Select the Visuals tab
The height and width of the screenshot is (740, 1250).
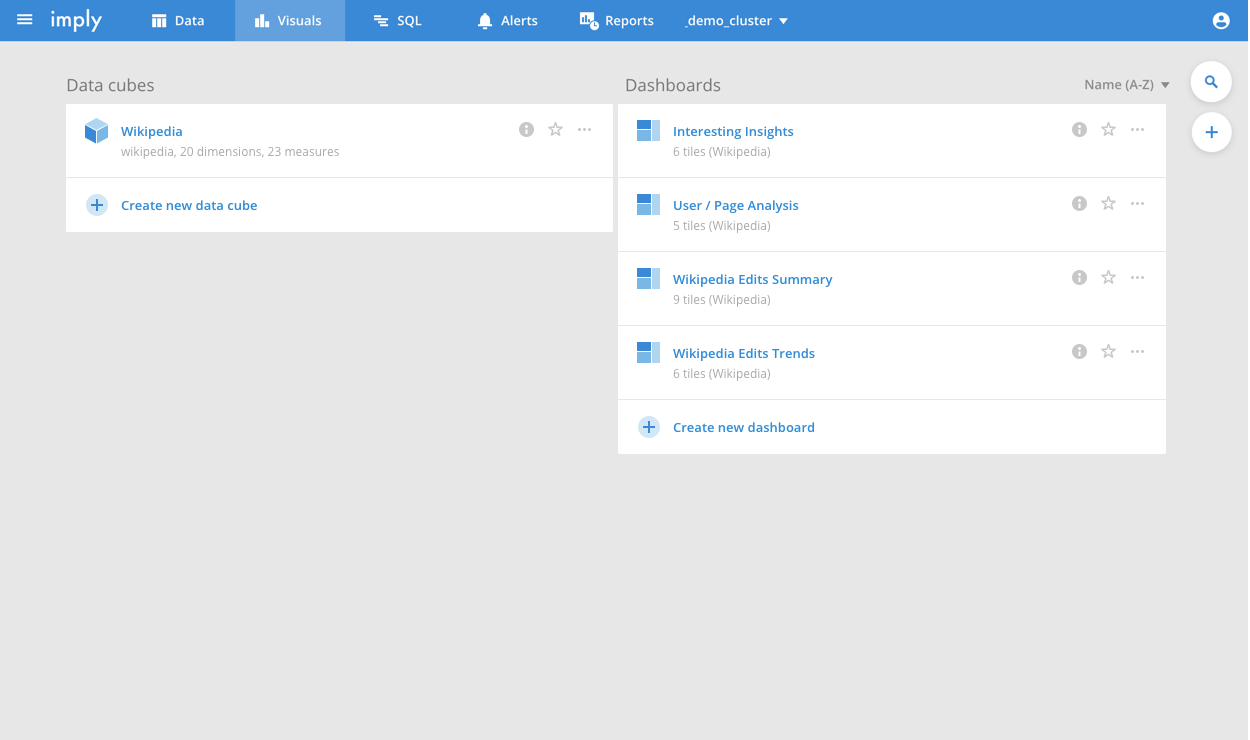(289, 20)
